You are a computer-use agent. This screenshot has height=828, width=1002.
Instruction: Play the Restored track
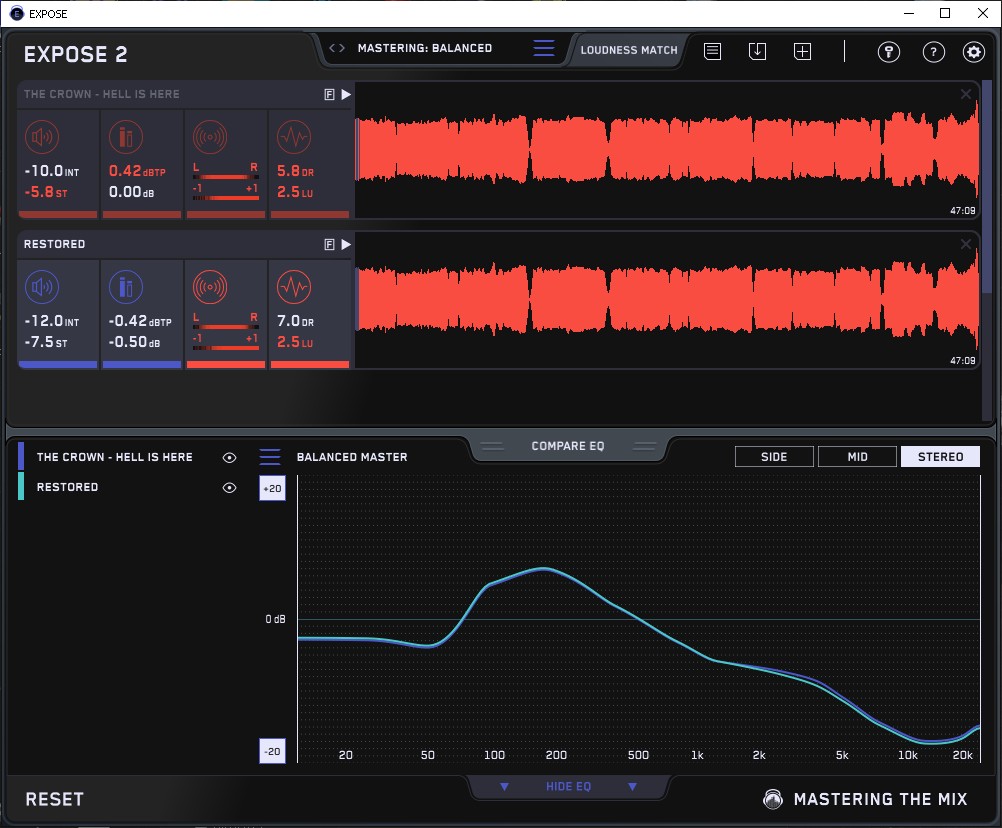coord(346,244)
